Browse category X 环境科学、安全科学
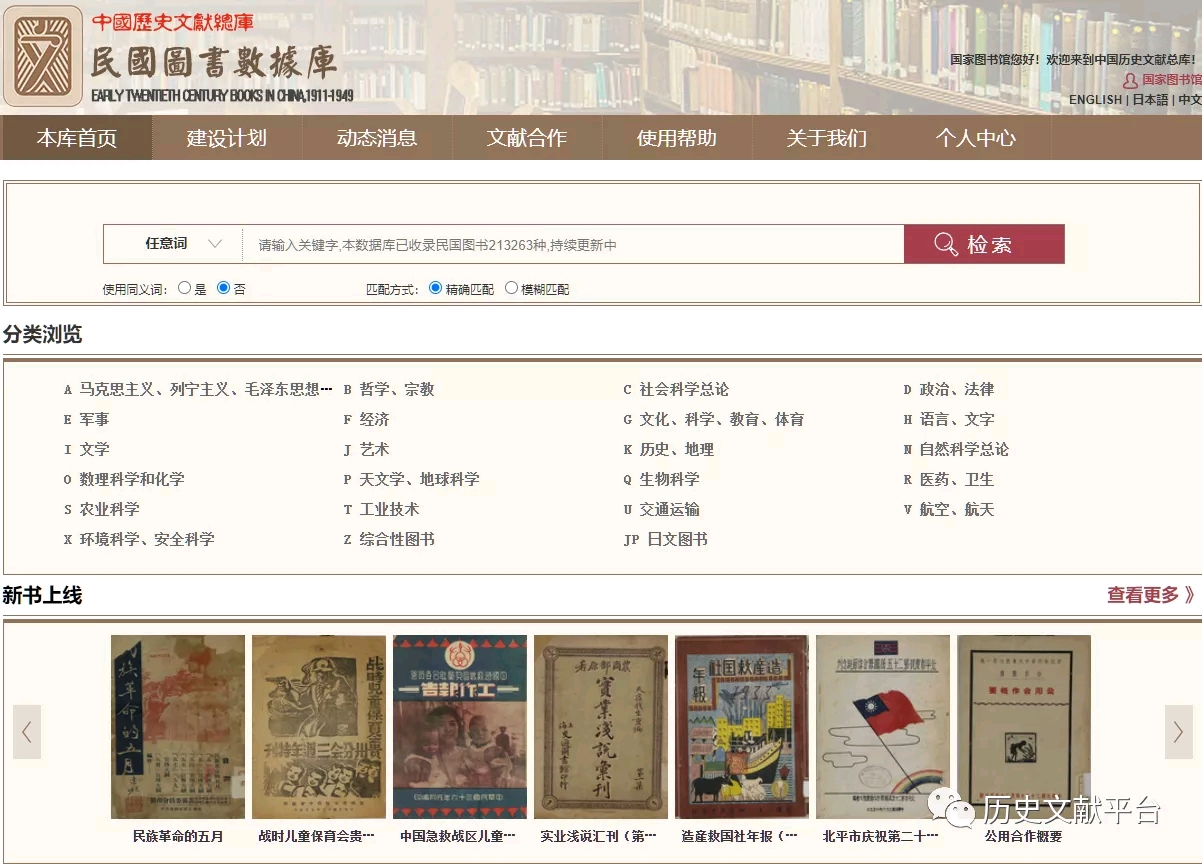The width and height of the screenshot is (1202, 864). 139,539
